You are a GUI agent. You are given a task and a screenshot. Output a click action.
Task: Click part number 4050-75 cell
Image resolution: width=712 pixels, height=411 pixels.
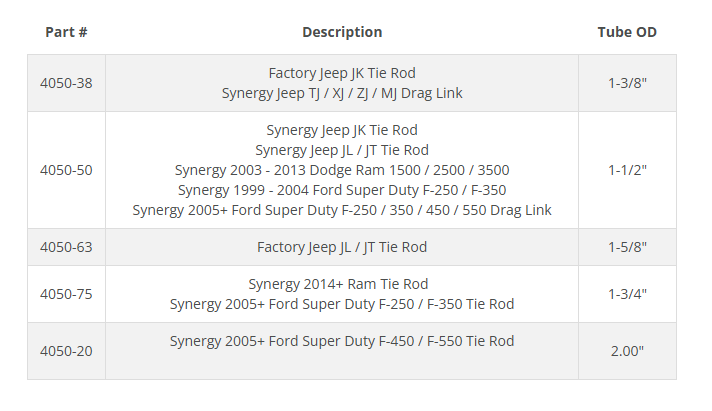point(66,294)
